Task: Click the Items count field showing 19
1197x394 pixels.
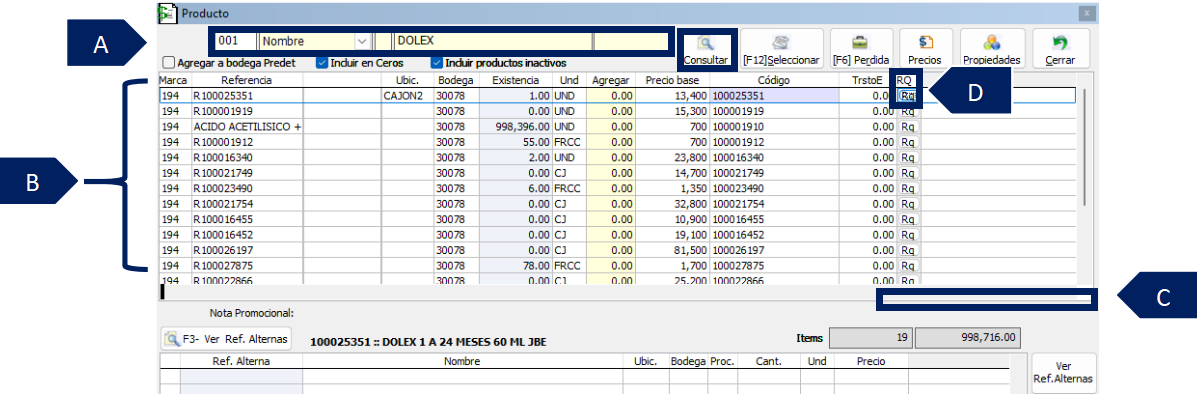Action: pos(871,337)
